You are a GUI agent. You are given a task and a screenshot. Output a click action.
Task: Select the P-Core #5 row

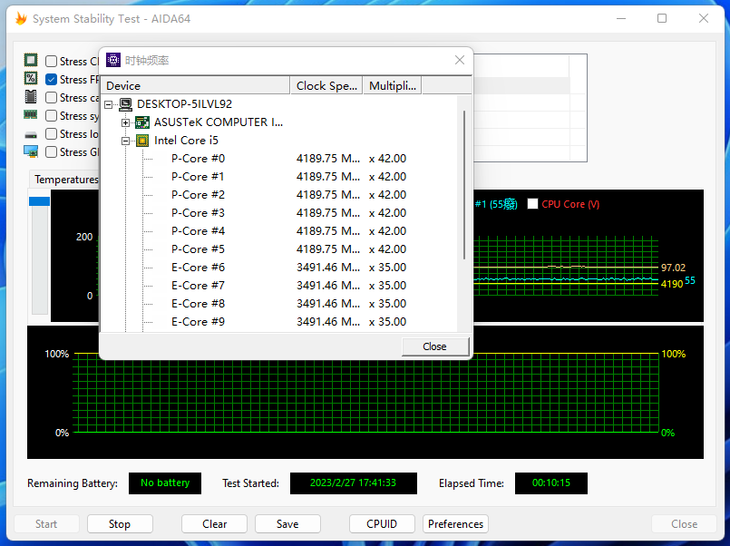pyautogui.click(x=278, y=249)
